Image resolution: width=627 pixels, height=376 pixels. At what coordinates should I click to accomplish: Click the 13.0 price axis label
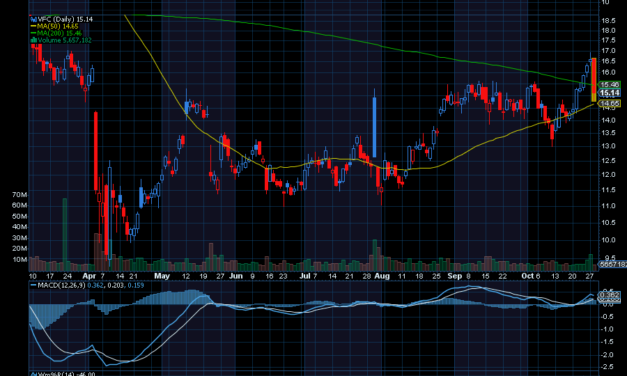click(x=608, y=146)
